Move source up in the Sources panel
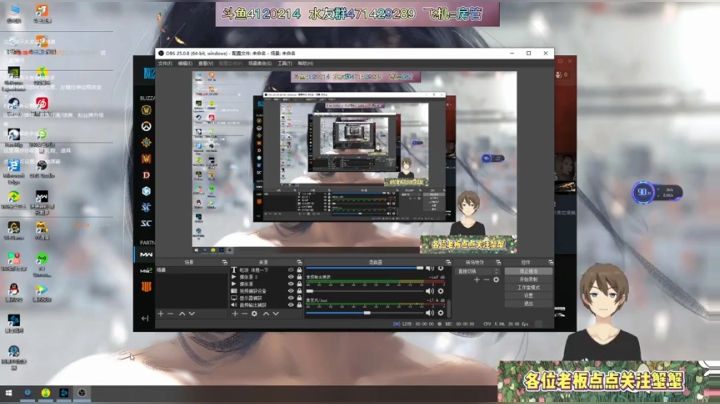This screenshot has height=404, width=720. pos(266,314)
